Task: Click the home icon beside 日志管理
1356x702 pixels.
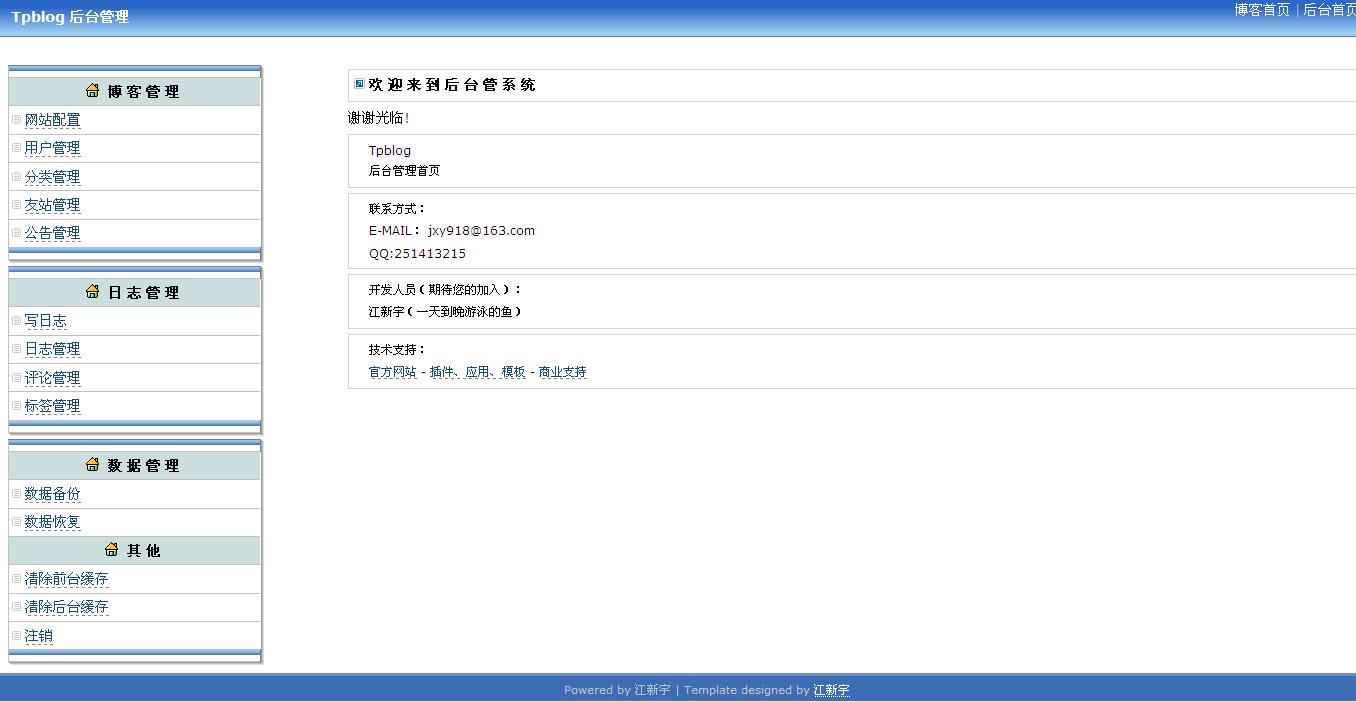Action: point(93,292)
